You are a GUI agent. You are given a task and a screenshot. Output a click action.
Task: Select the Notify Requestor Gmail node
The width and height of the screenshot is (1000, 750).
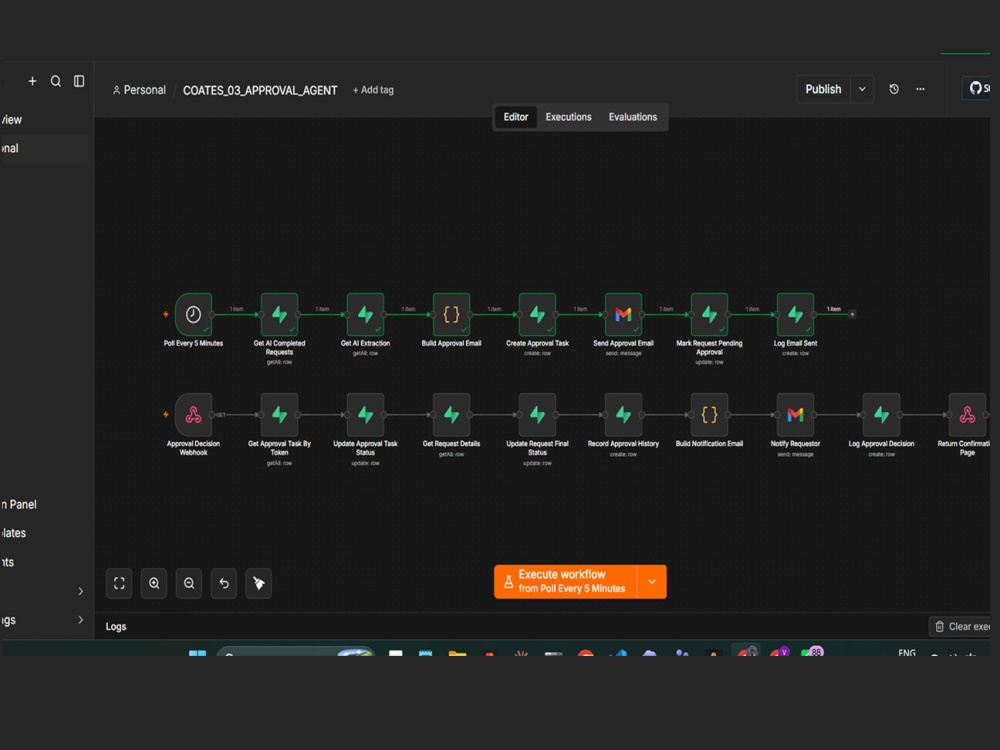[795, 415]
